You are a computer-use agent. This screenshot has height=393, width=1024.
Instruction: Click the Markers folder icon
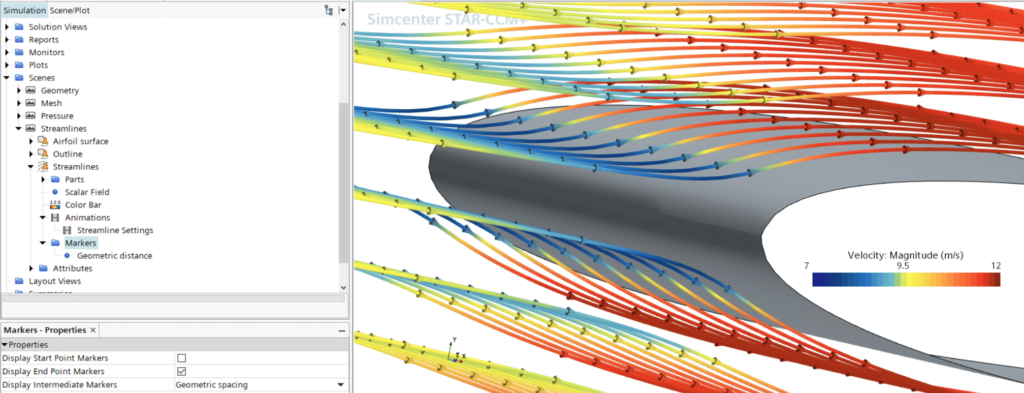(x=55, y=243)
